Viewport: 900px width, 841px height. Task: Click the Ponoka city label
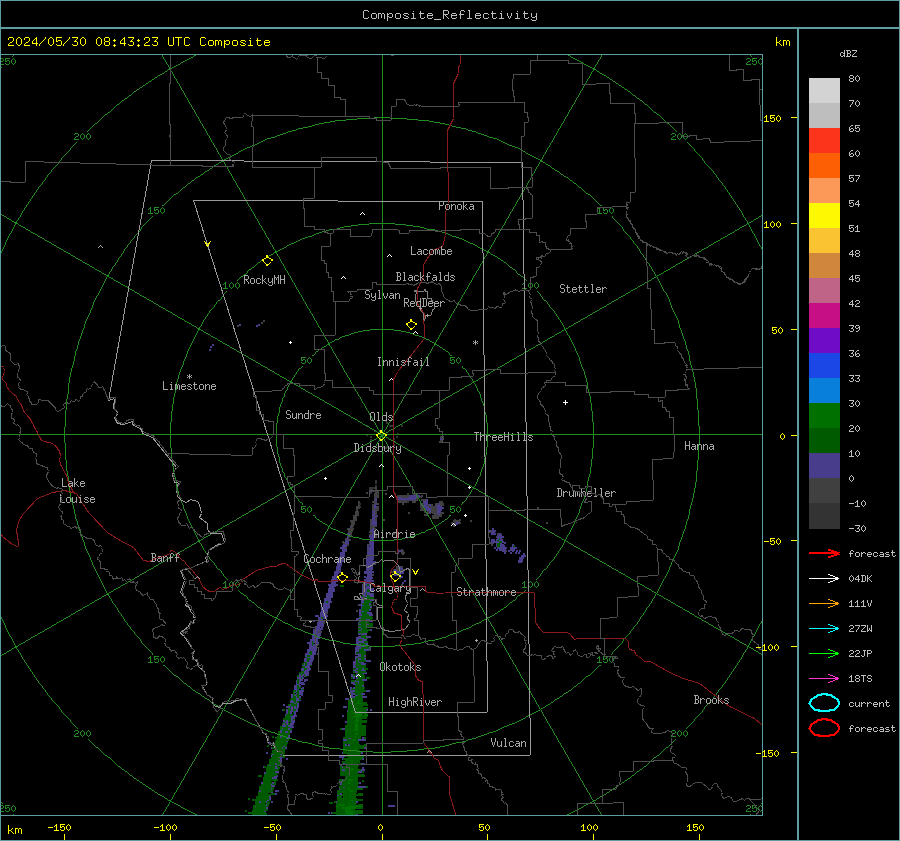pos(456,206)
